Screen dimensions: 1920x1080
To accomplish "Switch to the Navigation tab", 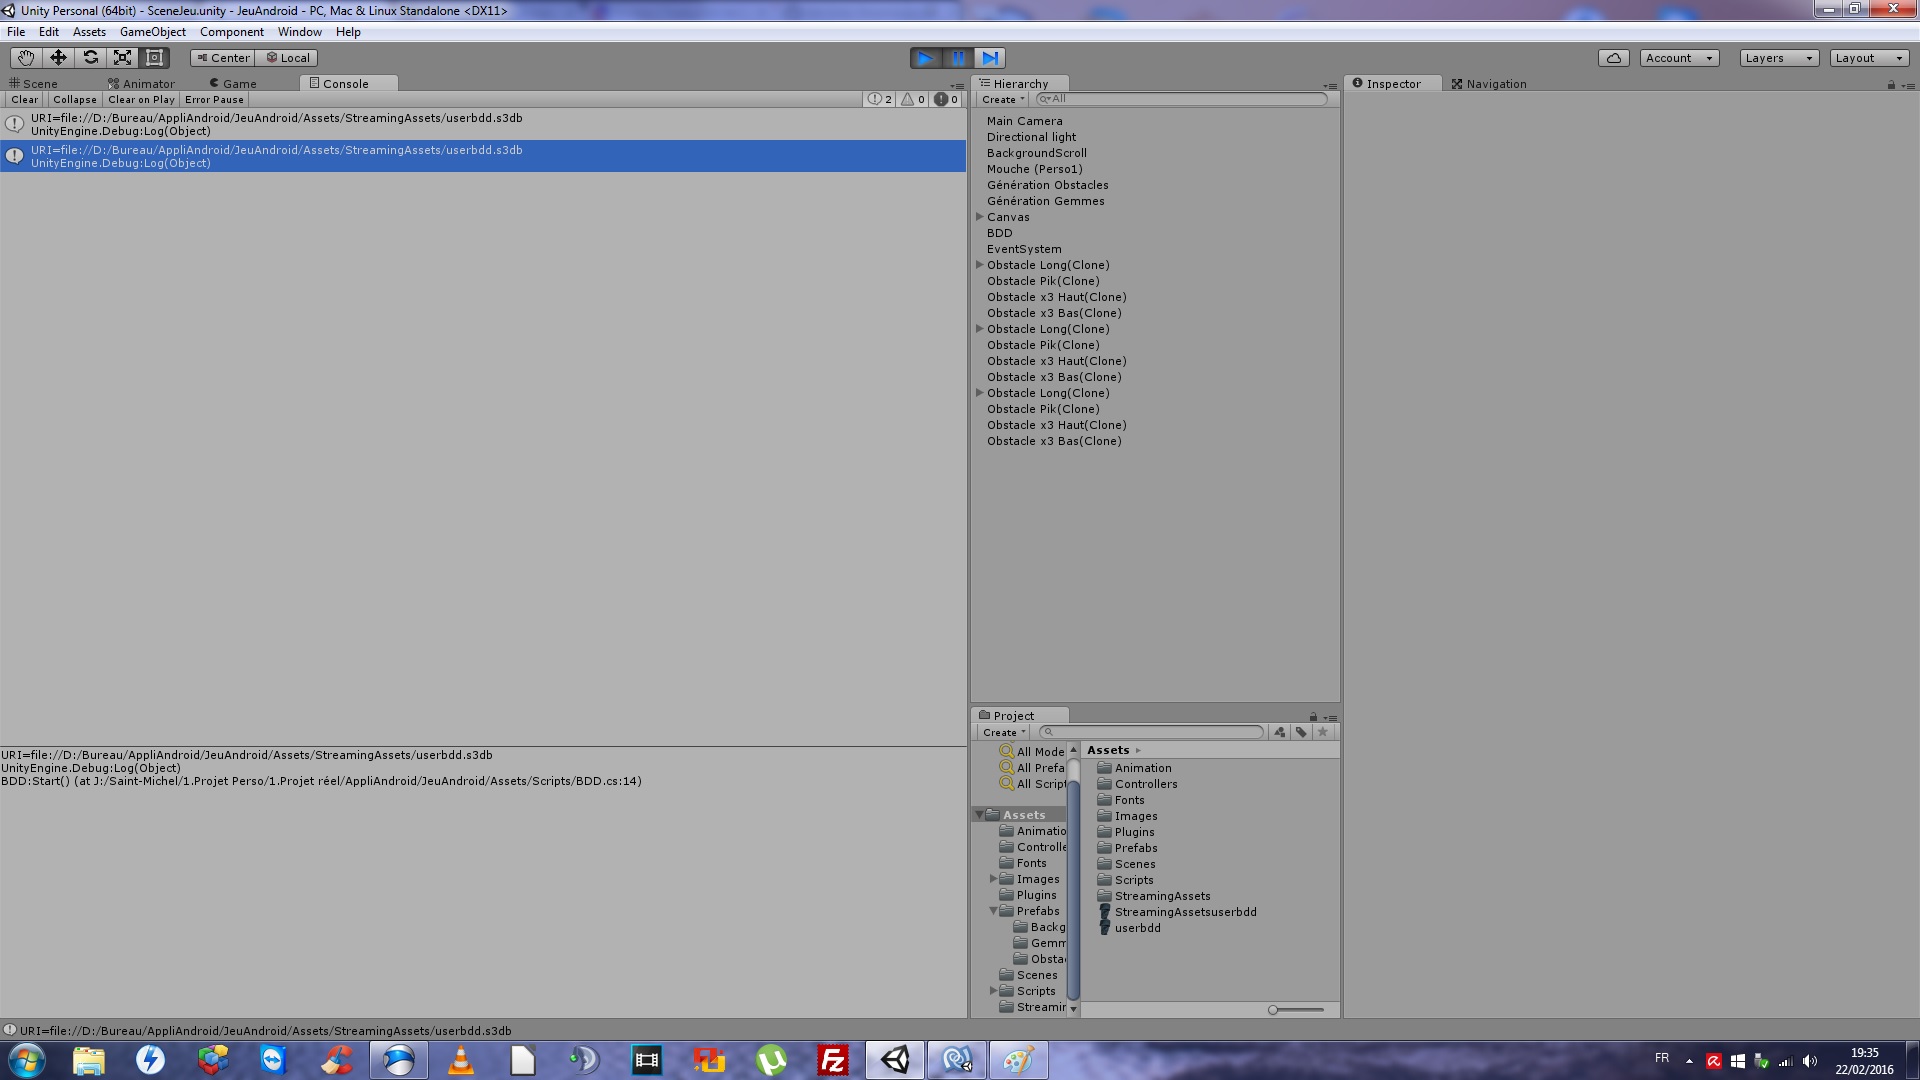I will pos(1489,84).
